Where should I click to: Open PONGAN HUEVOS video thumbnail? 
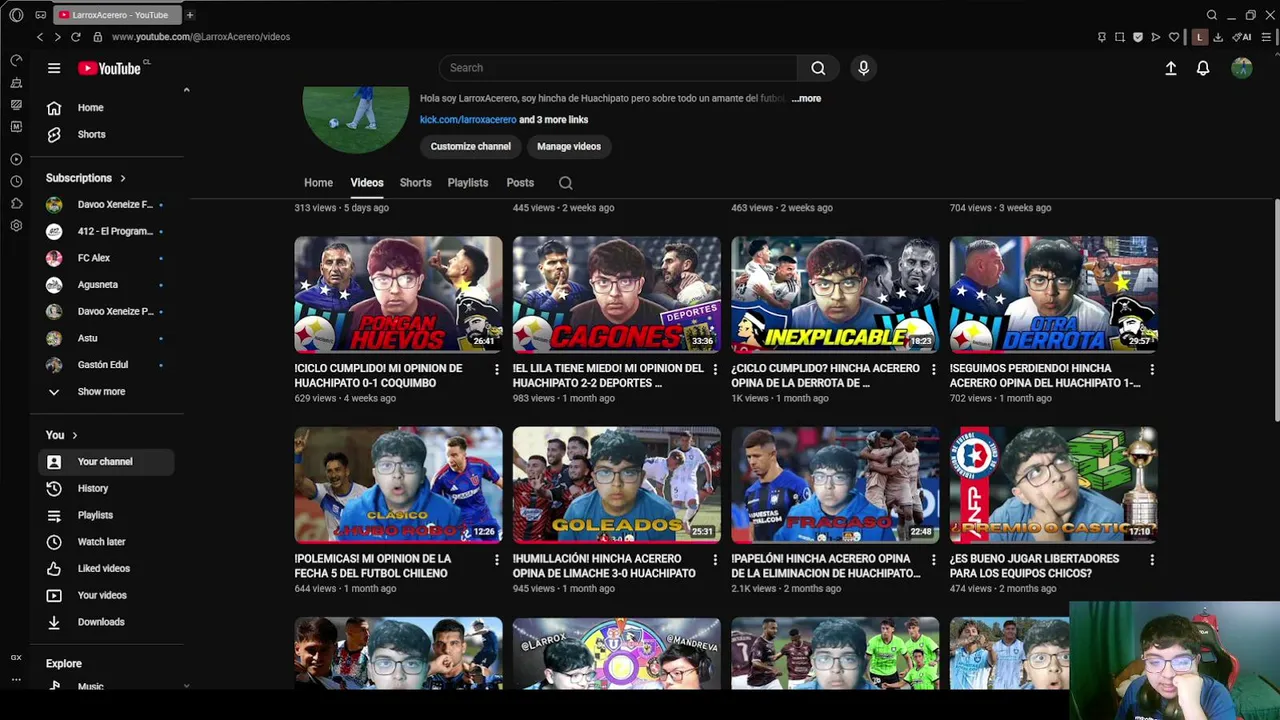coord(398,294)
